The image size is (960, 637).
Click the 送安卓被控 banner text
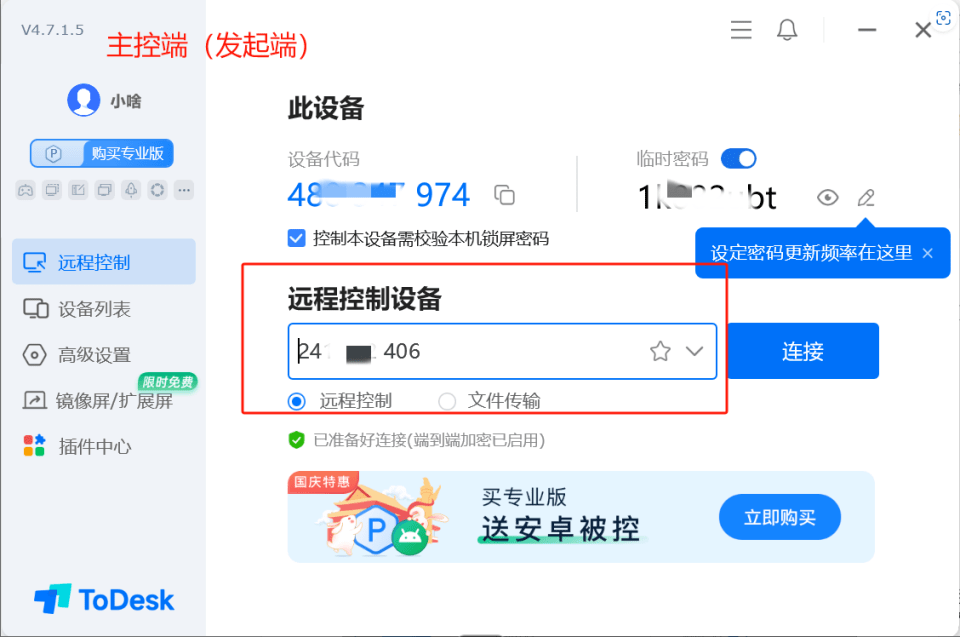pyautogui.click(x=560, y=529)
